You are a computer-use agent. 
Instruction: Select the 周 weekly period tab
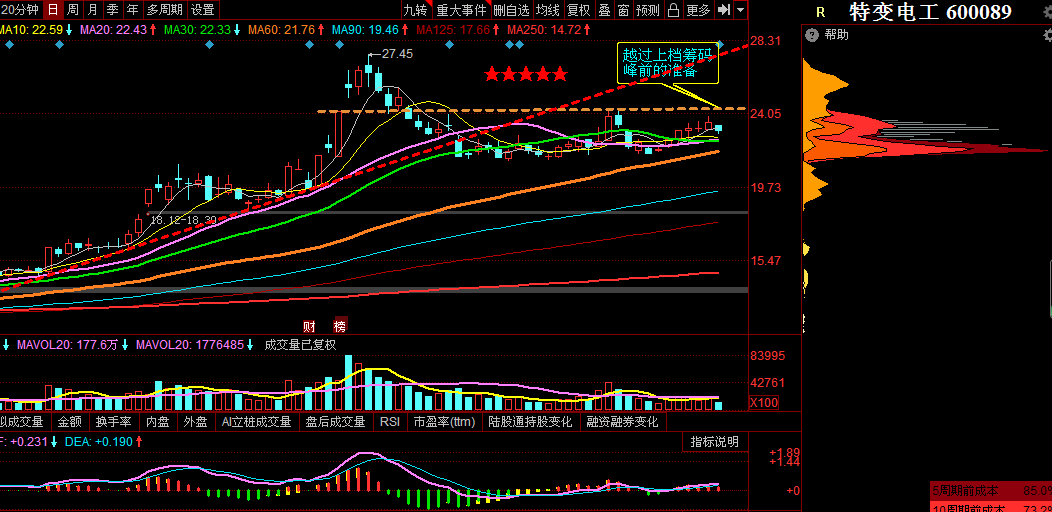[x=72, y=9]
